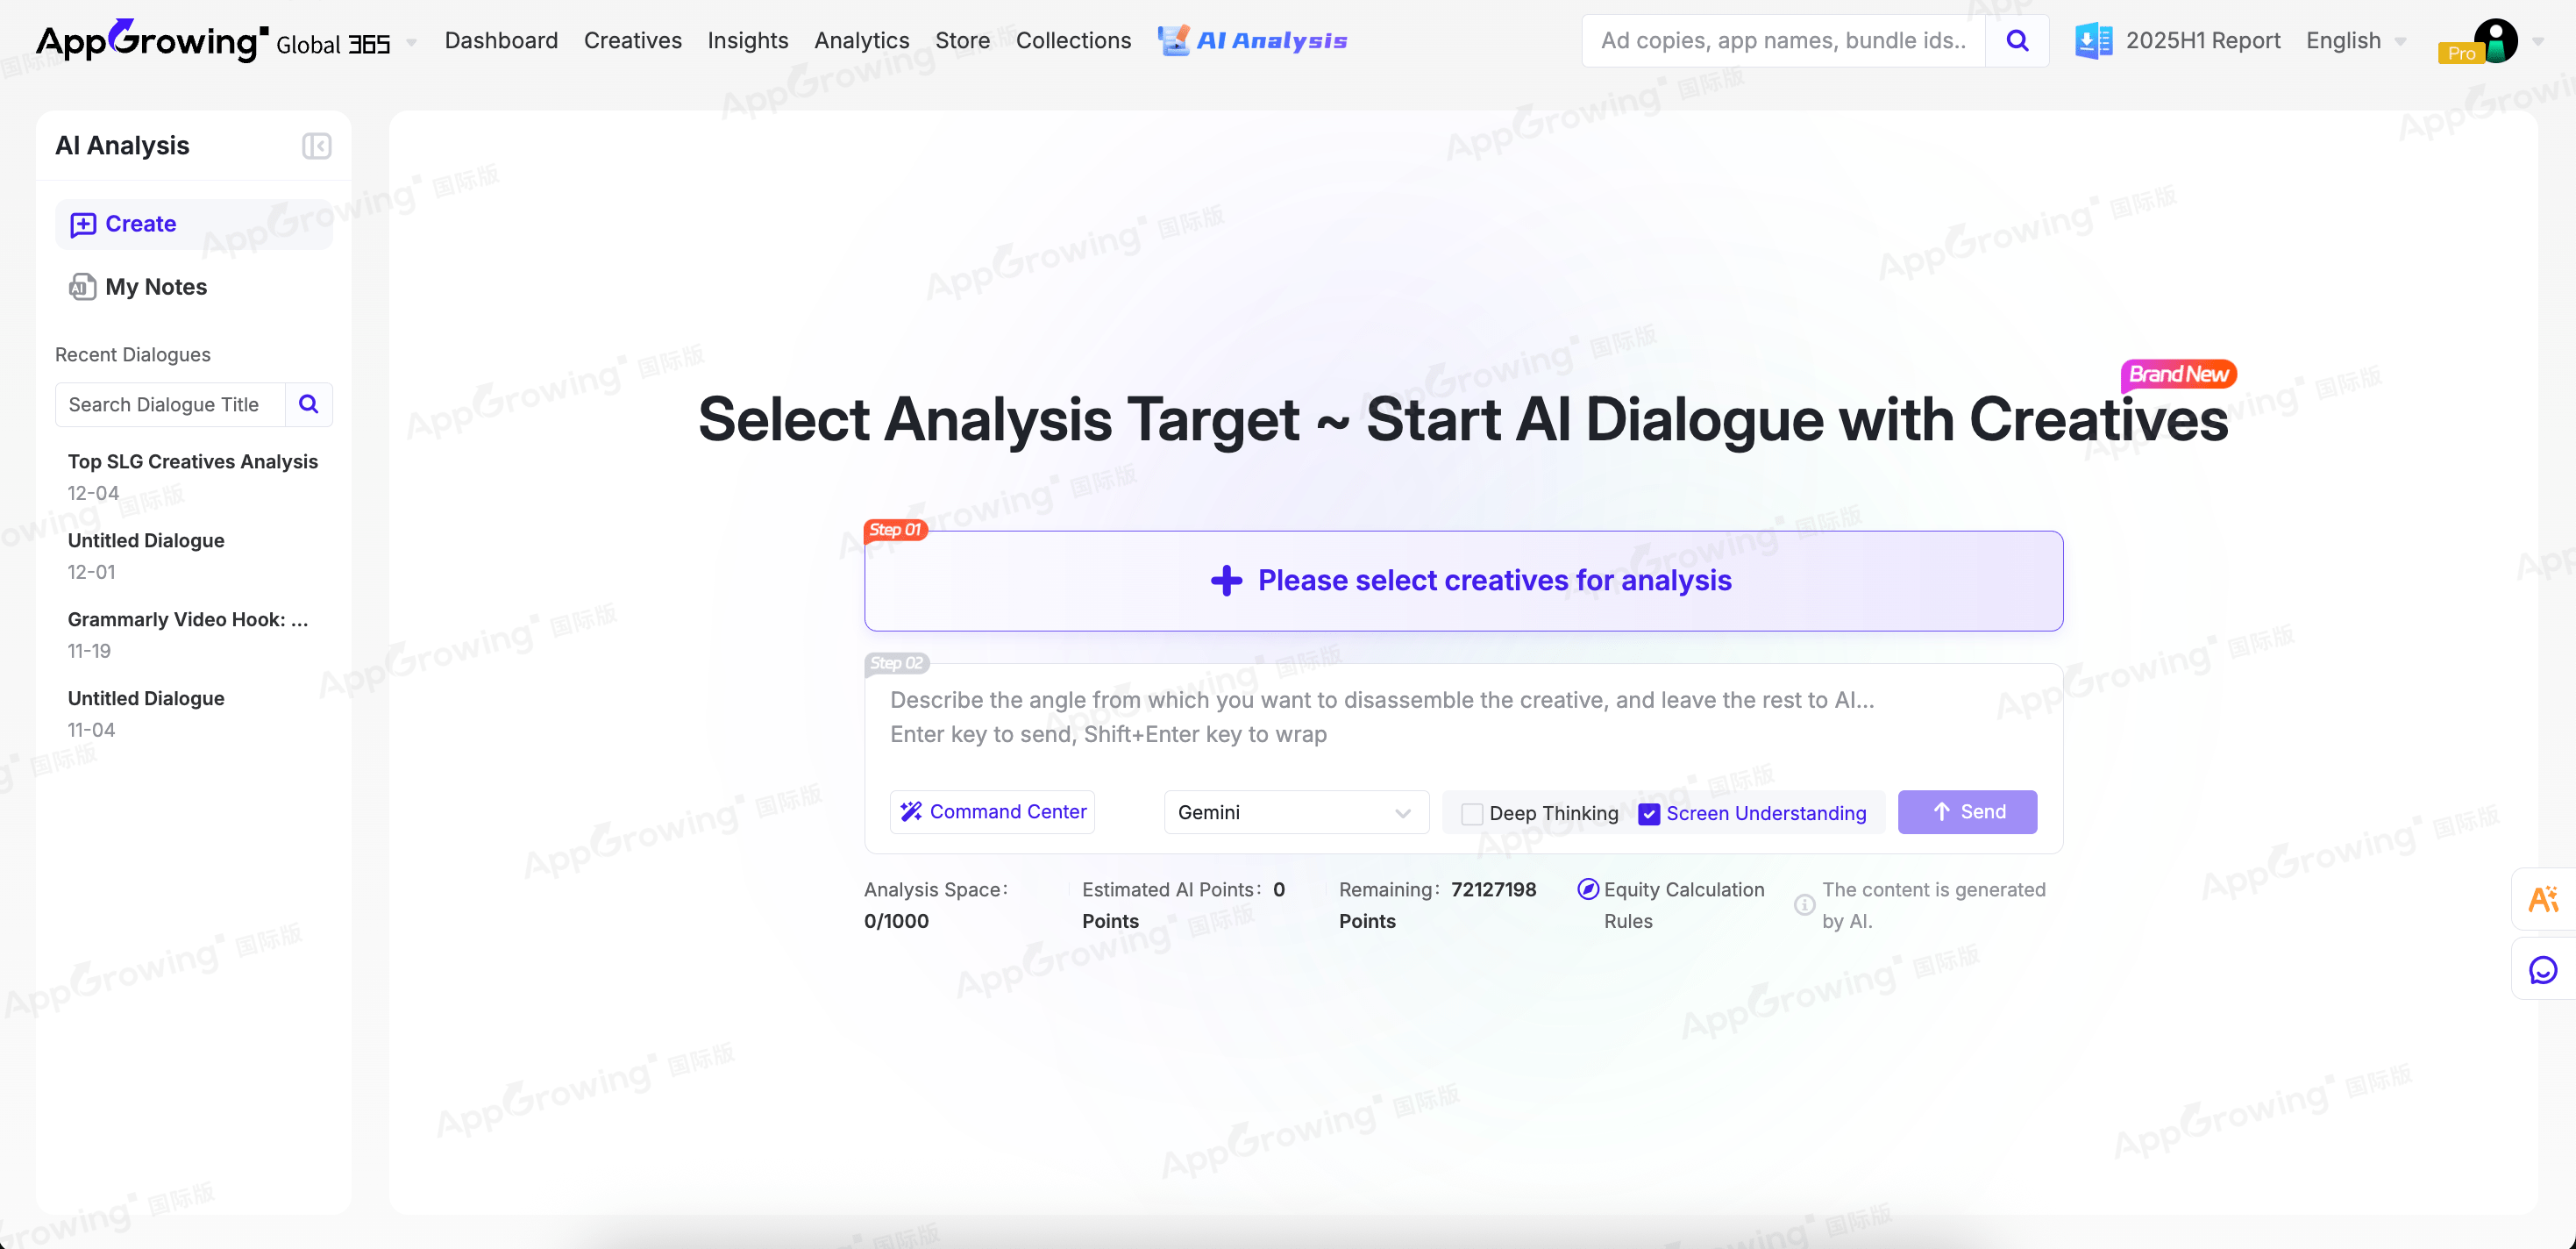This screenshot has height=1249, width=2576.
Task: Open the Top SLG Creatives Analysis dialogue
Action: [192, 462]
